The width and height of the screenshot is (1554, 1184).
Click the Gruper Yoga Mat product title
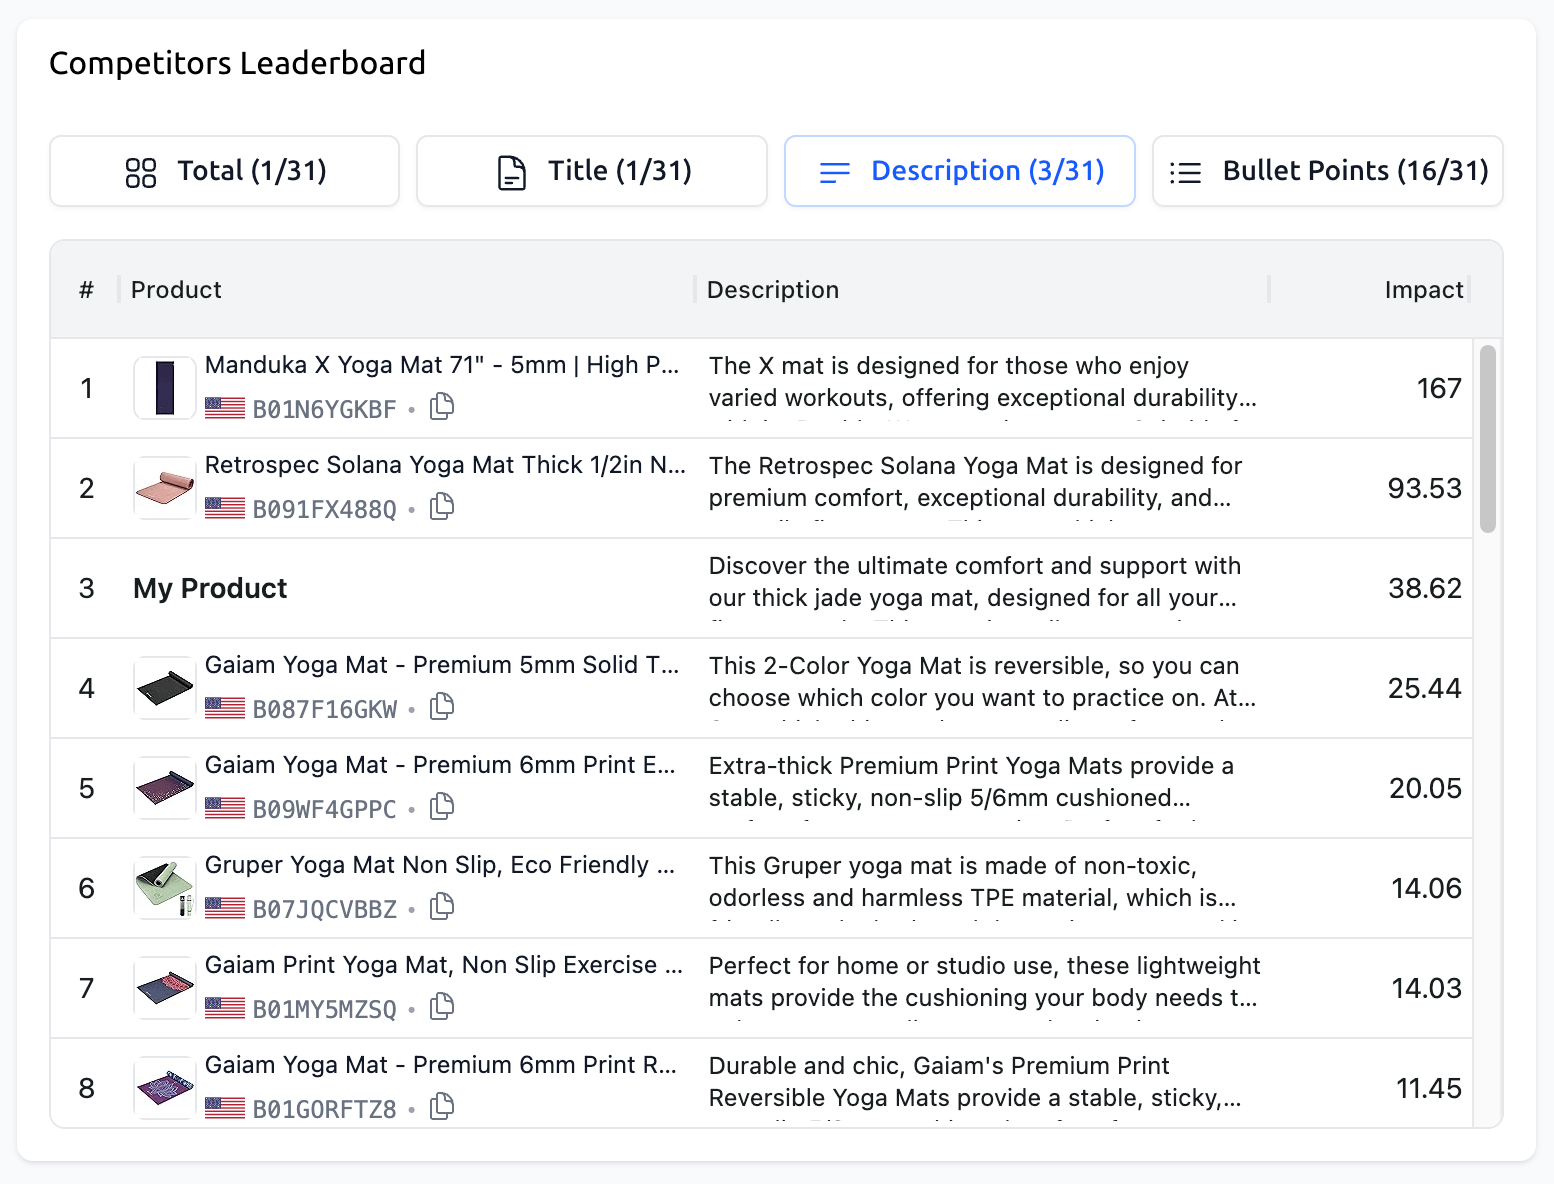click(440, 865)
